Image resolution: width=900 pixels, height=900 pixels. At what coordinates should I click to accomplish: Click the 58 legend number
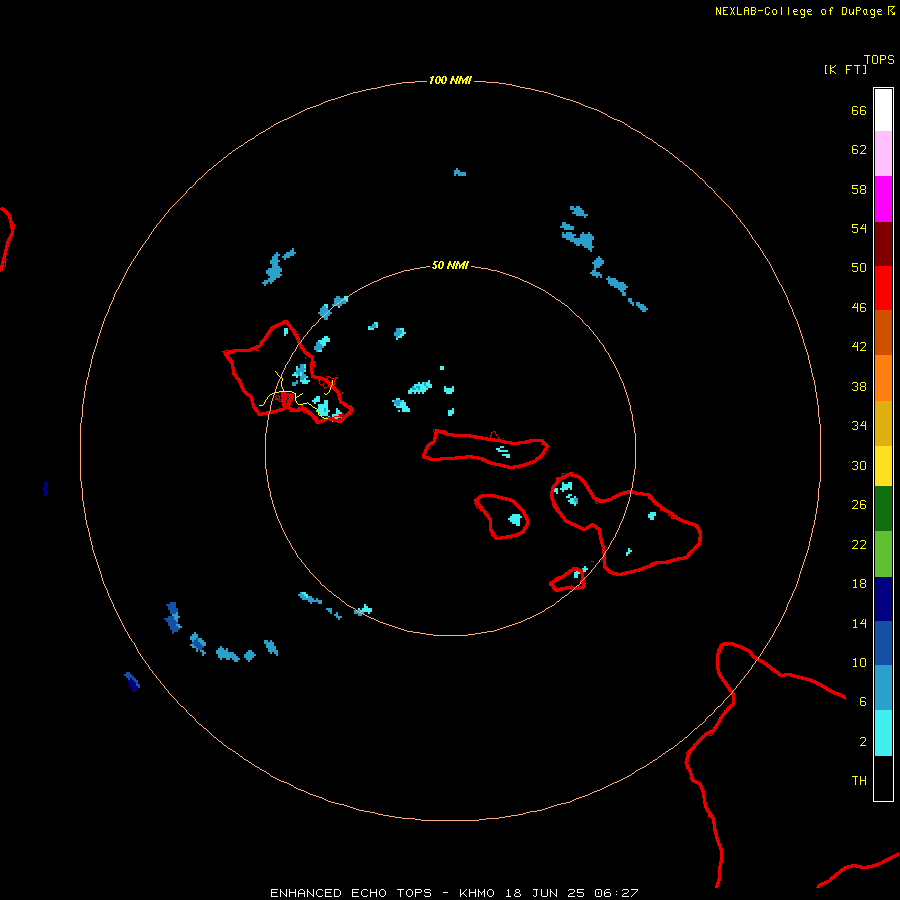click(x=859, y=189)
